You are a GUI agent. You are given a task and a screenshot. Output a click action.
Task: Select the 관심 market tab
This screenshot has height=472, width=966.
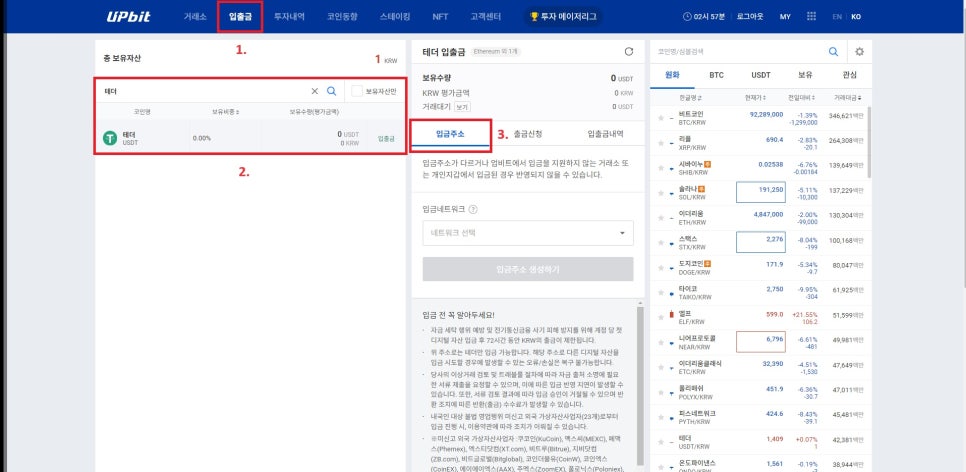pyautogui.click(x=850, y=75)
